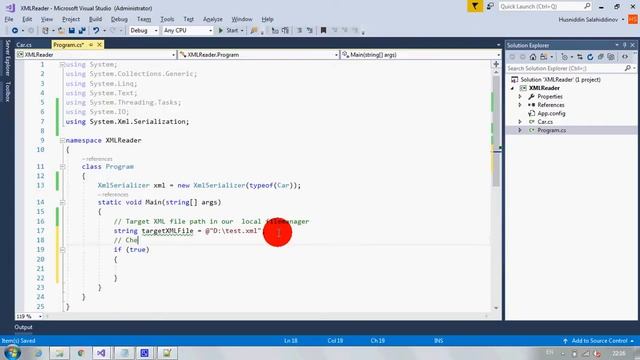Collapse the namespace XMLReader code block
Image resolution: width=640 pixels, height=360 pixels.
point(62,140)
